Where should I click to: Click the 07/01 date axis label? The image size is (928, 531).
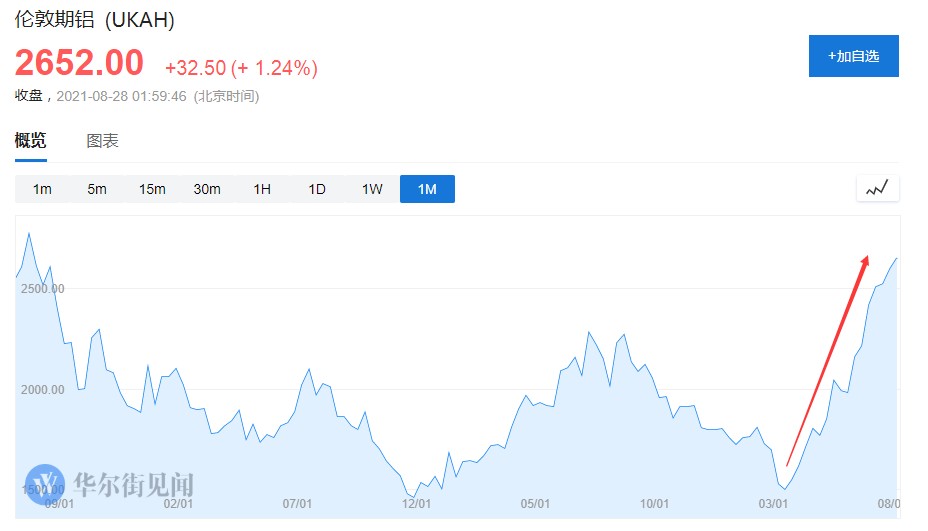point(298,504)
